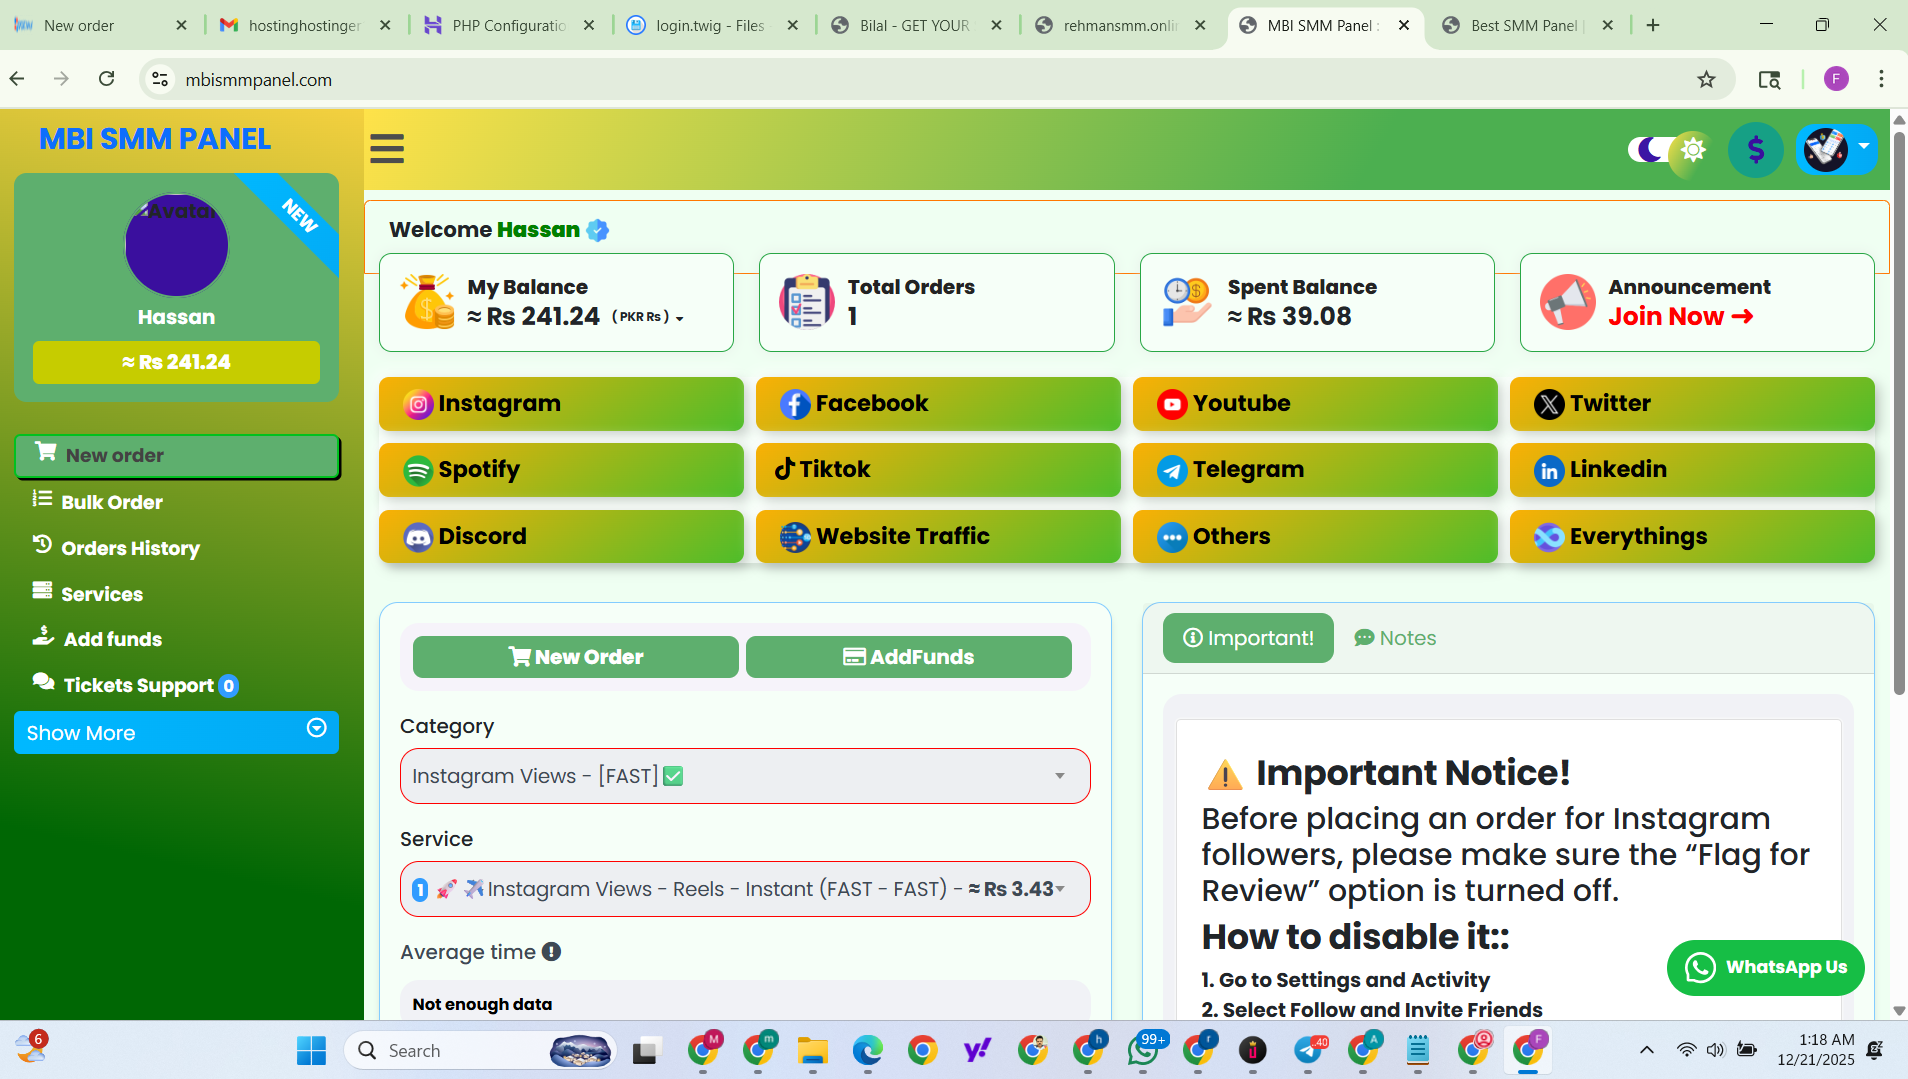Click the verified badge next to Hassan
1908x1079 pixels.
(598, 230)
